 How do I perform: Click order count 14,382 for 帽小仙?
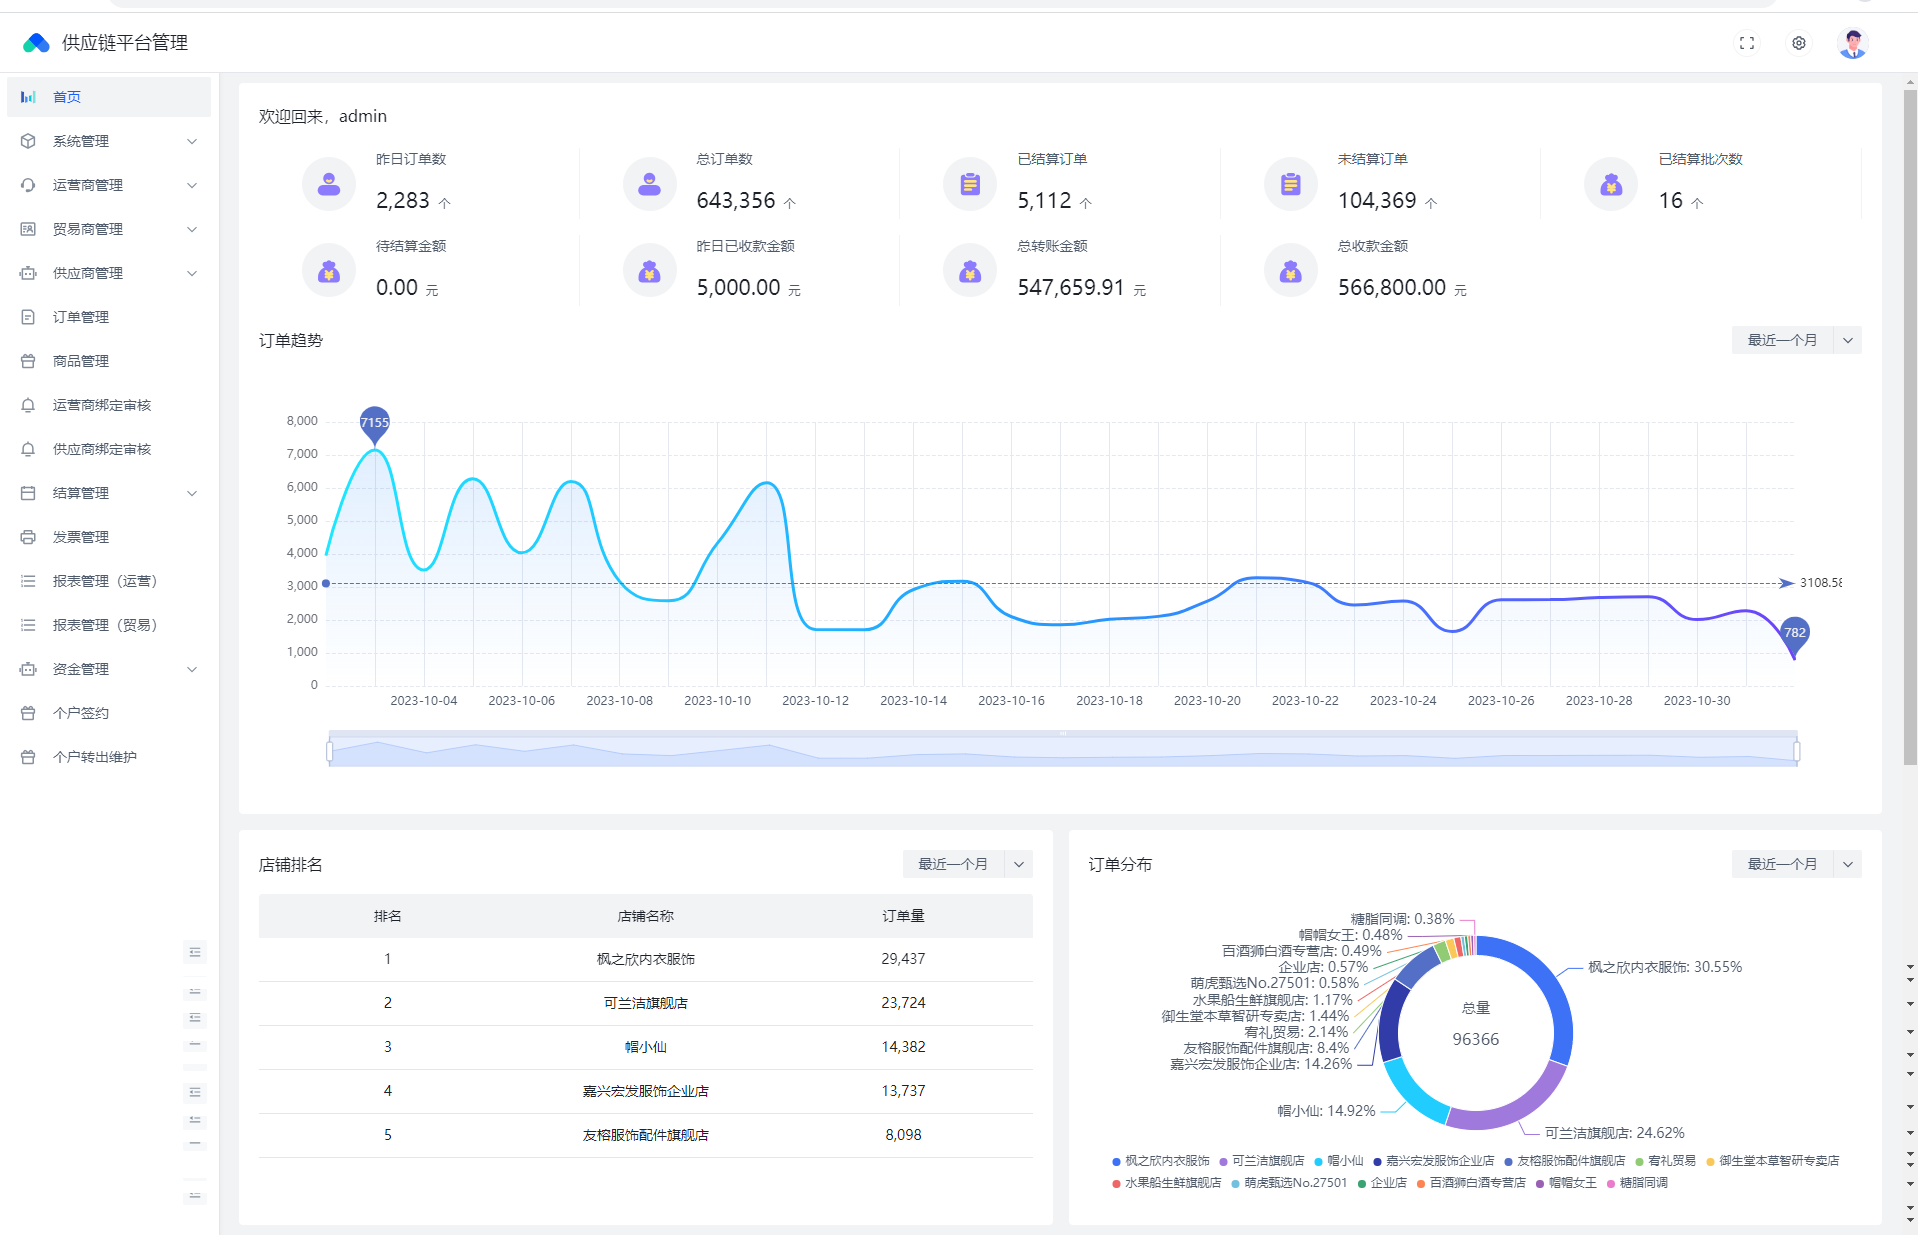tap(903, 1047)
